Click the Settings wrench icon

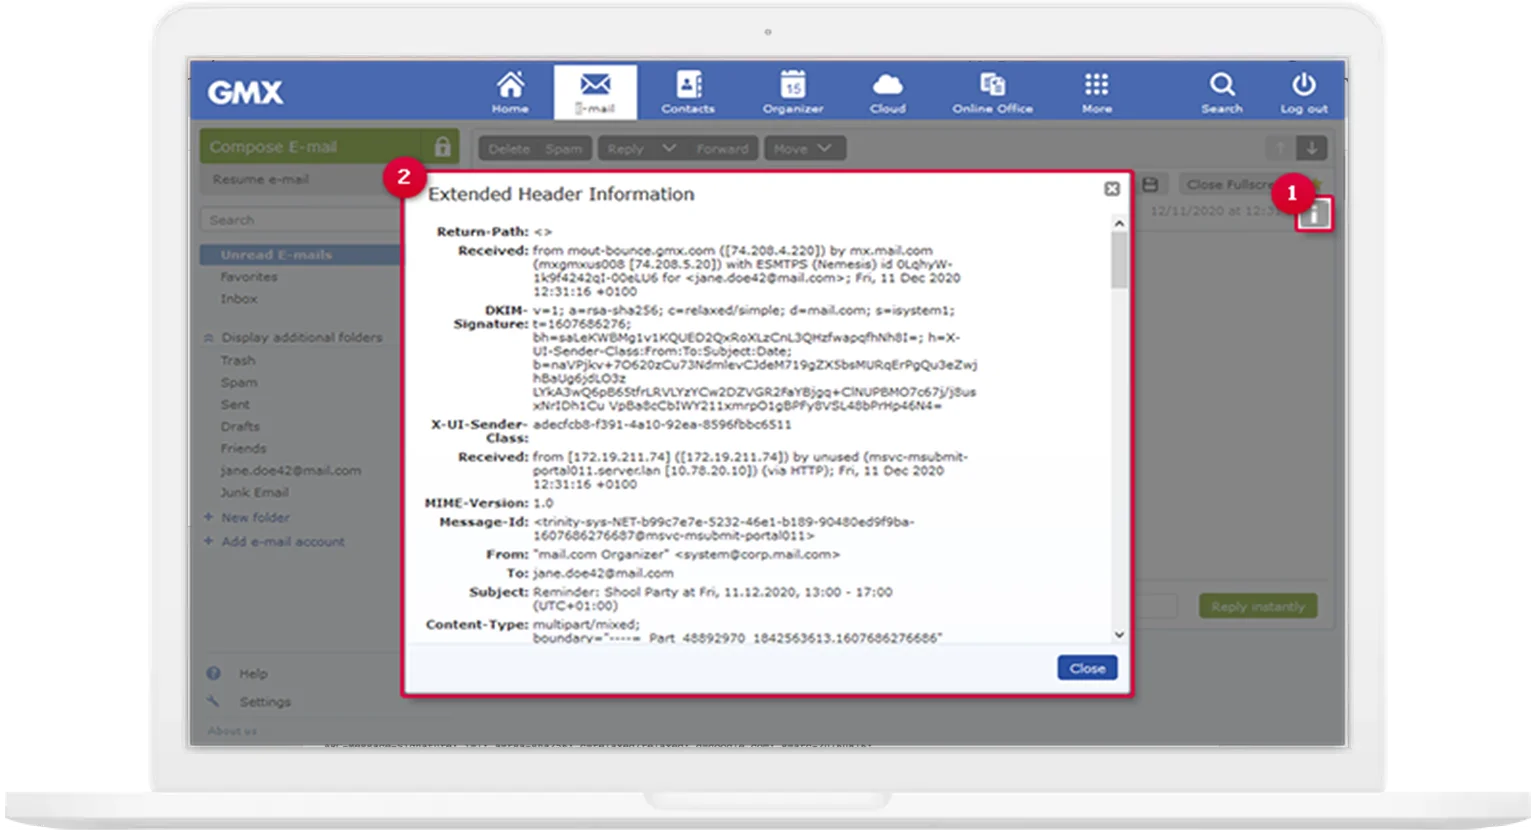point(213,701)
